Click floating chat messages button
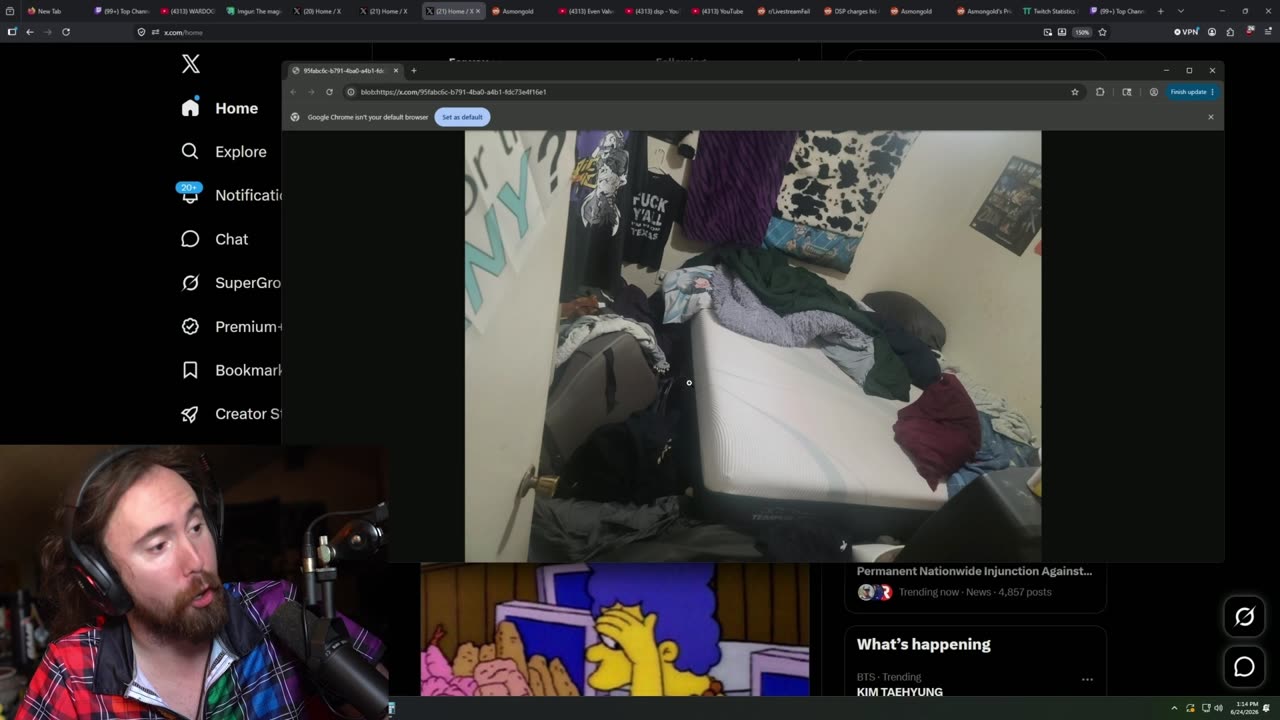 1244,666
